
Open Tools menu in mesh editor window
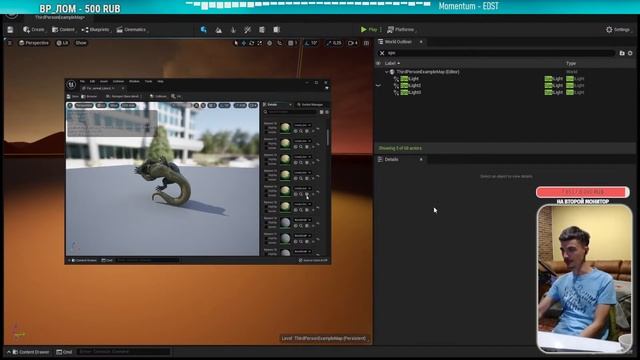coord(149,82)
